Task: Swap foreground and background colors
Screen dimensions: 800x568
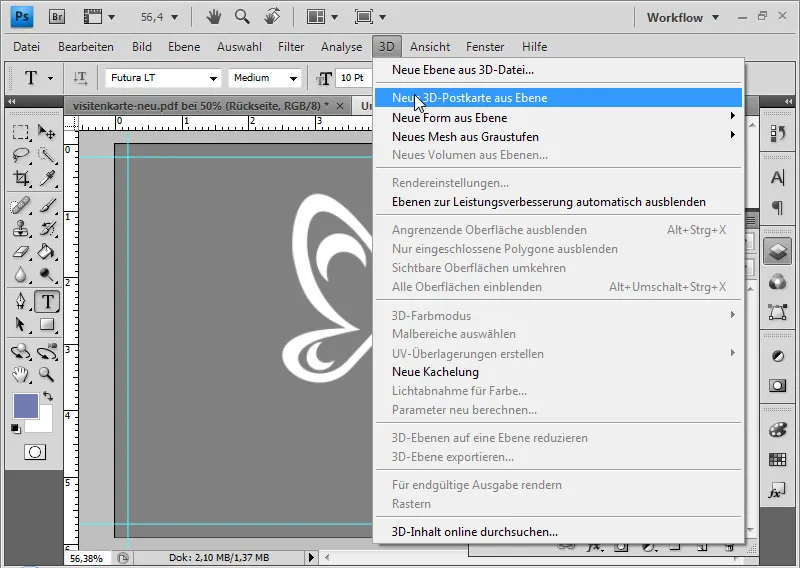Action: point(48,396)
